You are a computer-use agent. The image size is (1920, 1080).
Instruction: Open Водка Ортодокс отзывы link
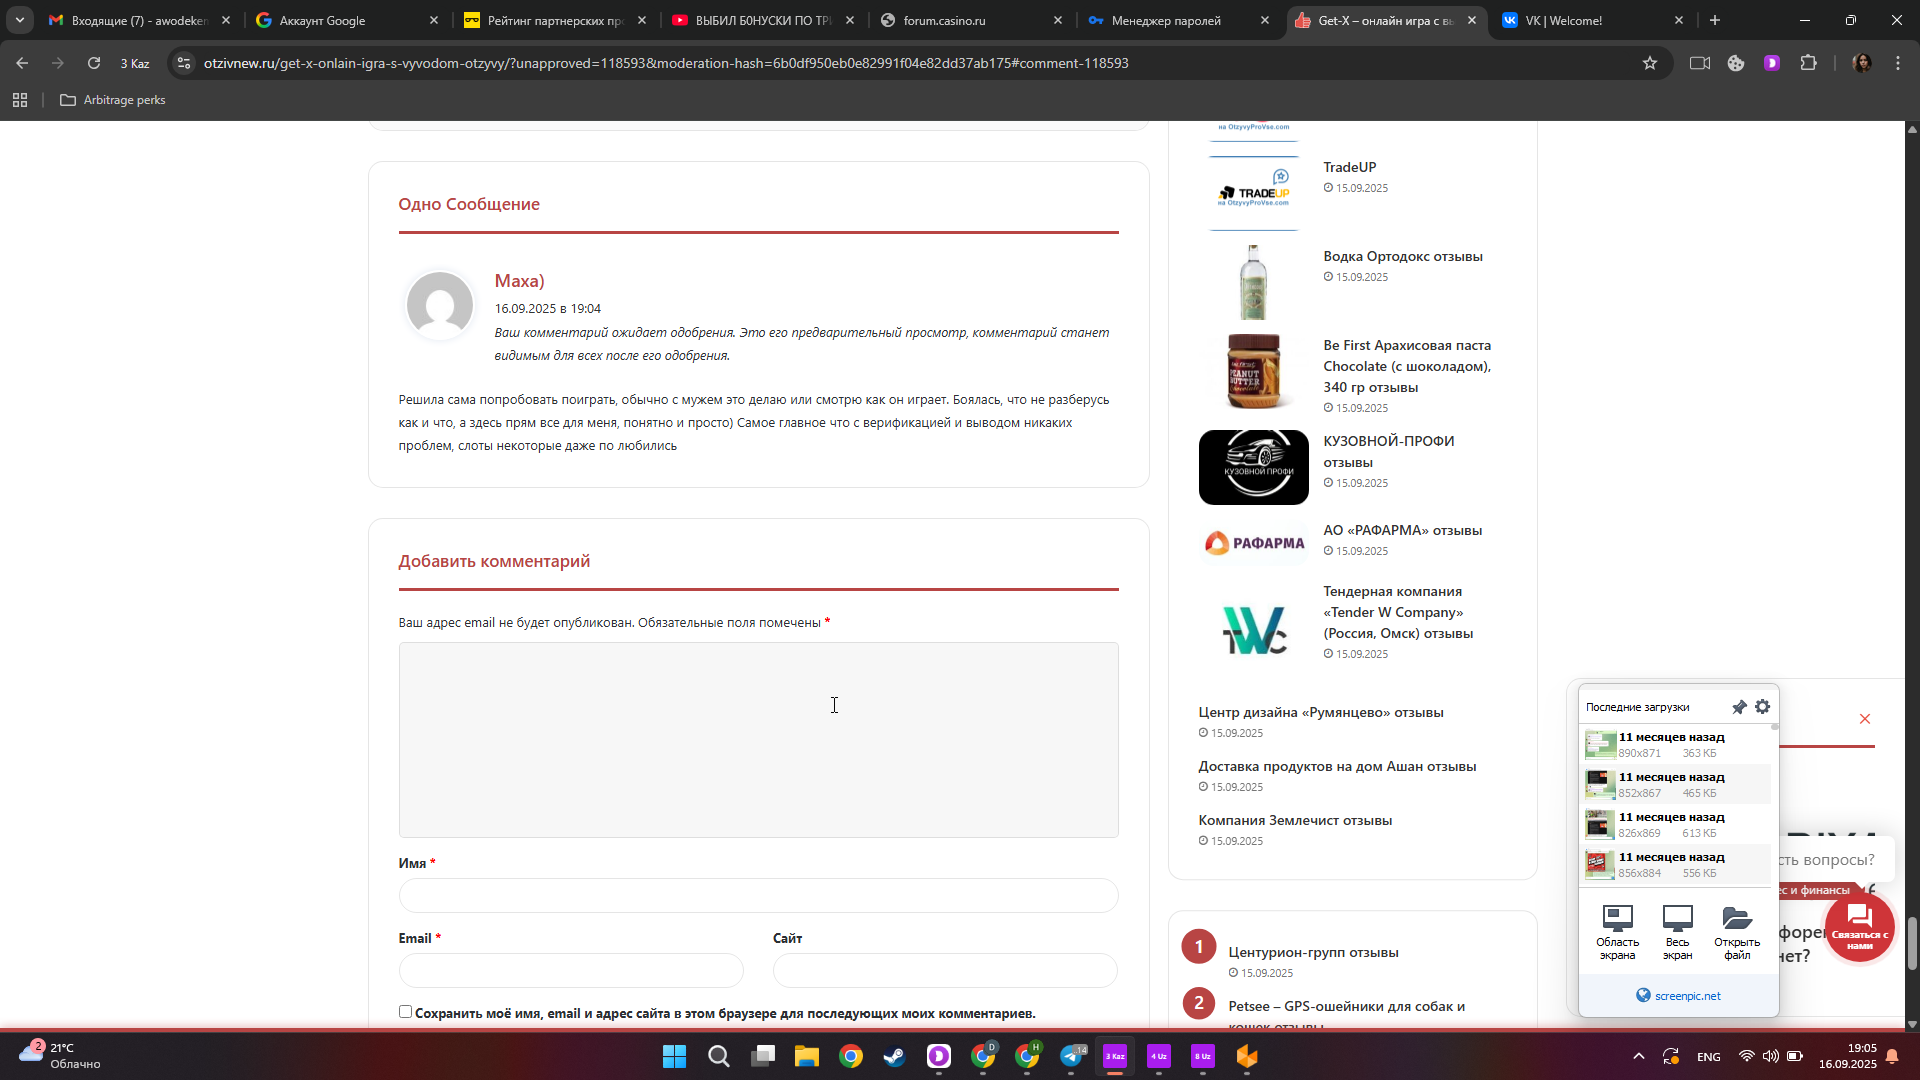tap(1402, 256)
